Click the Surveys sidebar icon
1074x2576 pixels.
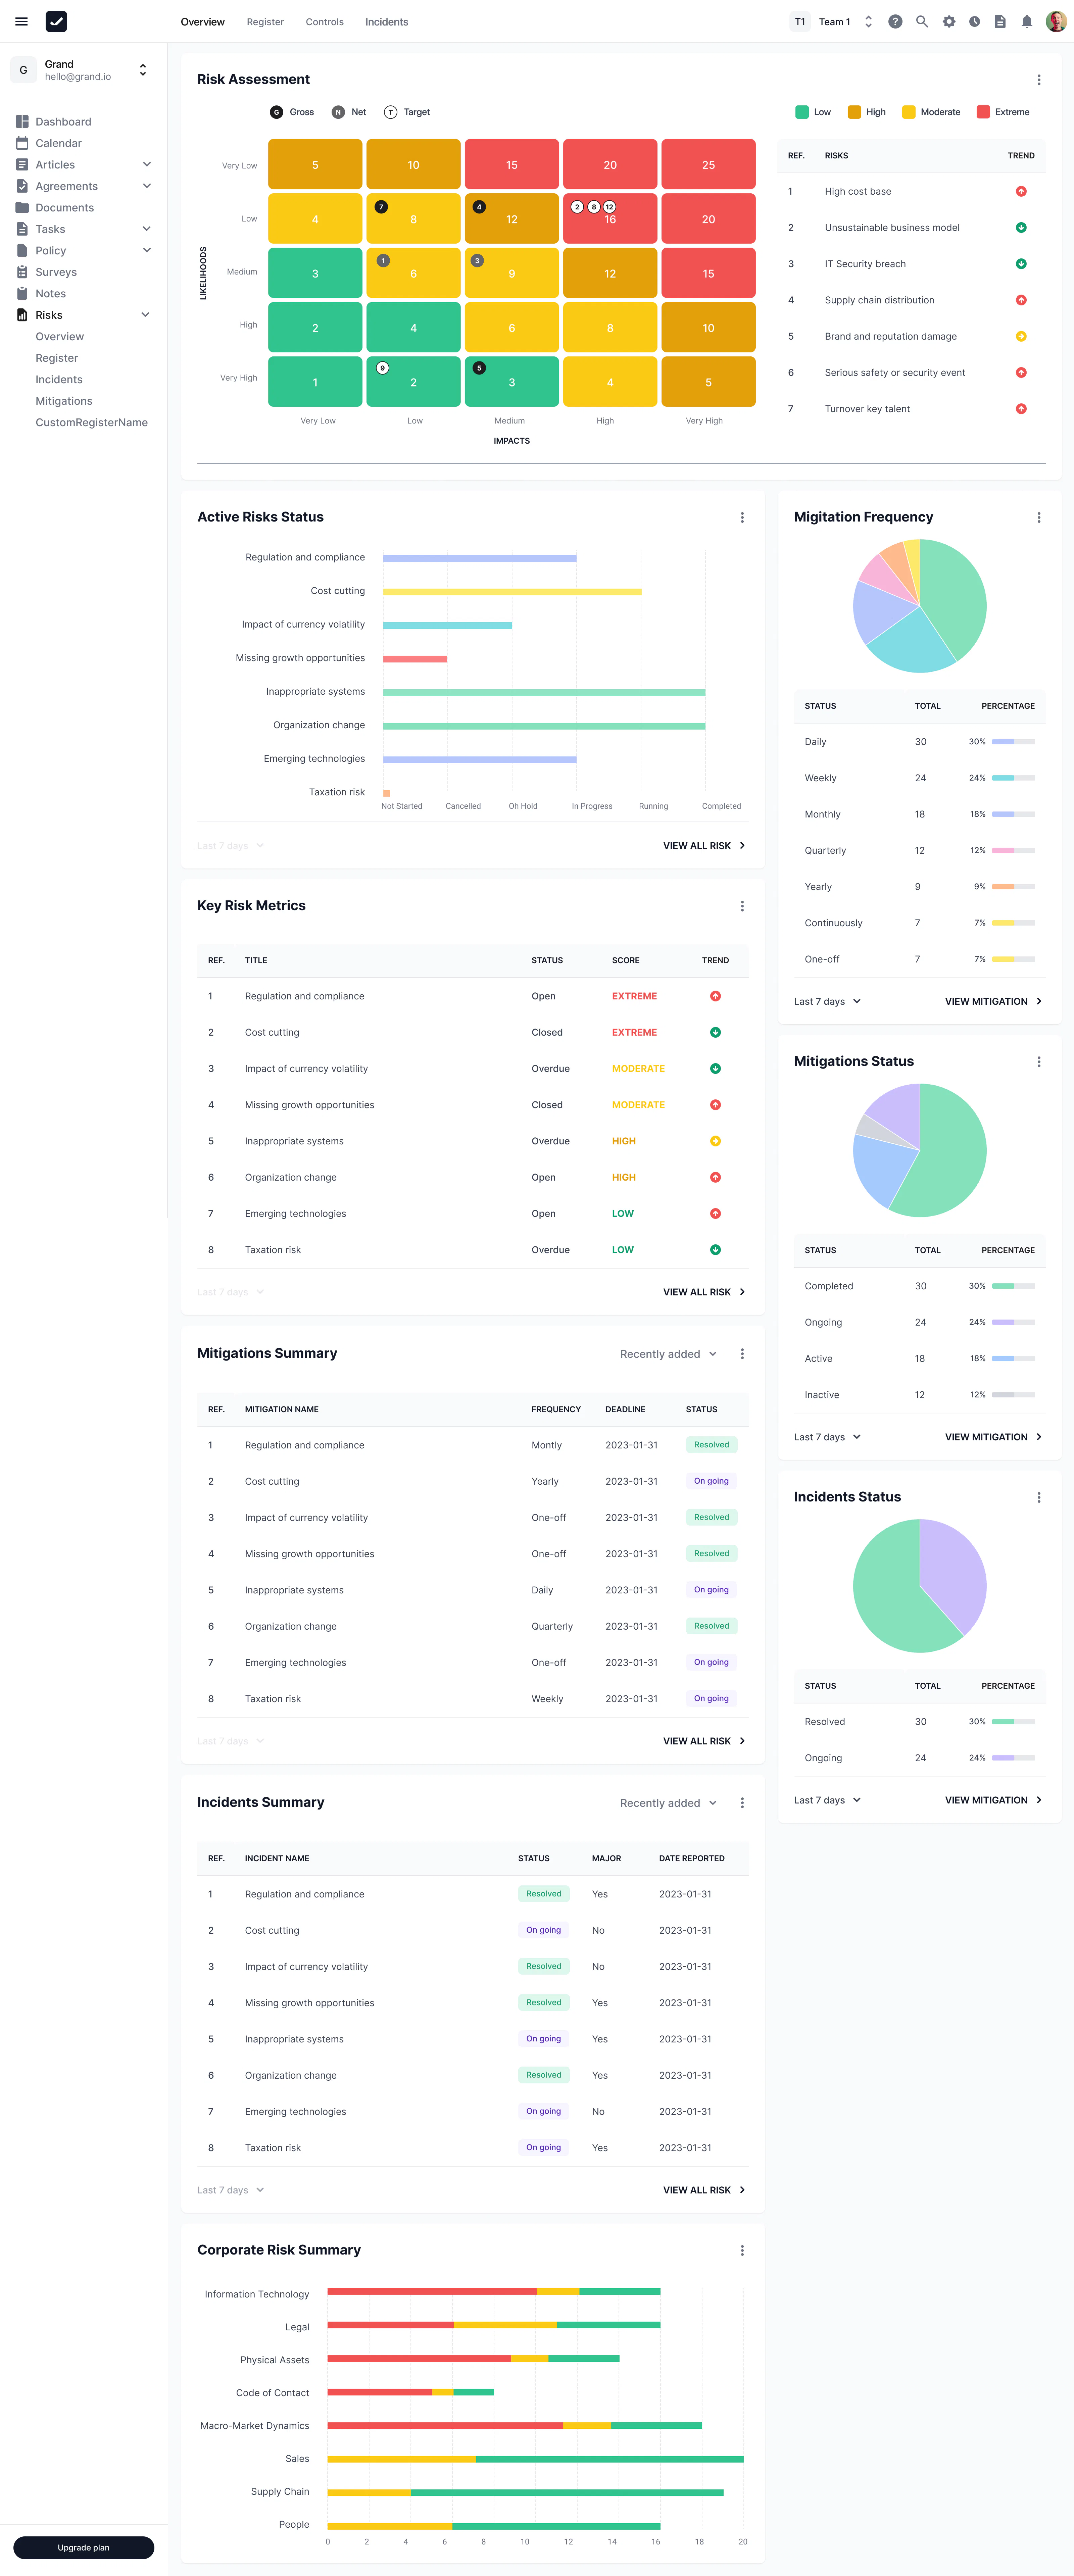(22, 272)
